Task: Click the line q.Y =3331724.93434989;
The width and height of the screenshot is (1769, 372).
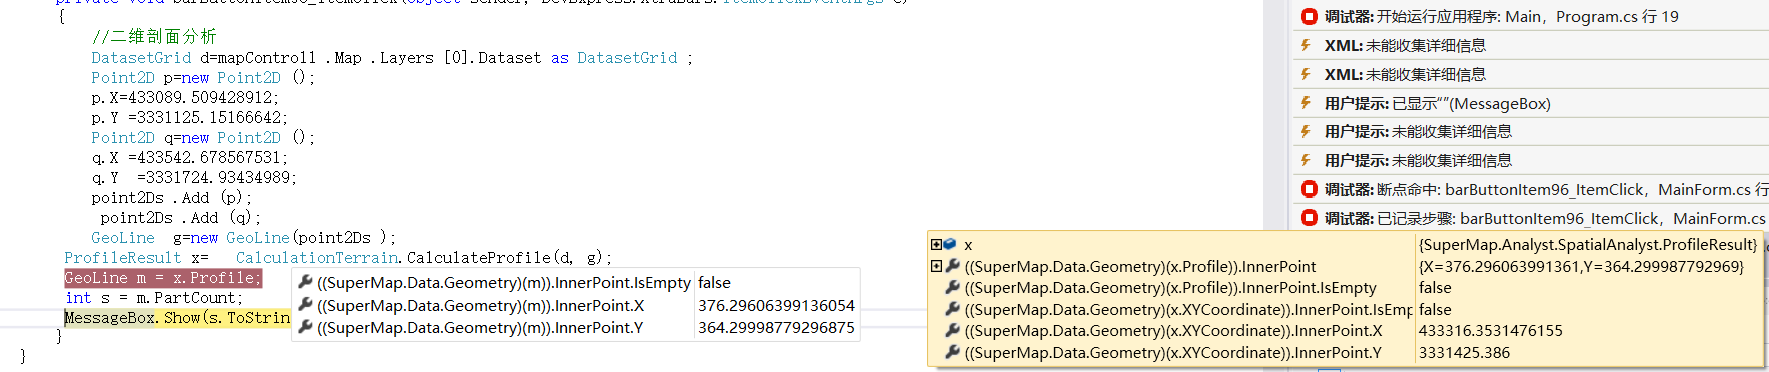Action: coord(194,178)
